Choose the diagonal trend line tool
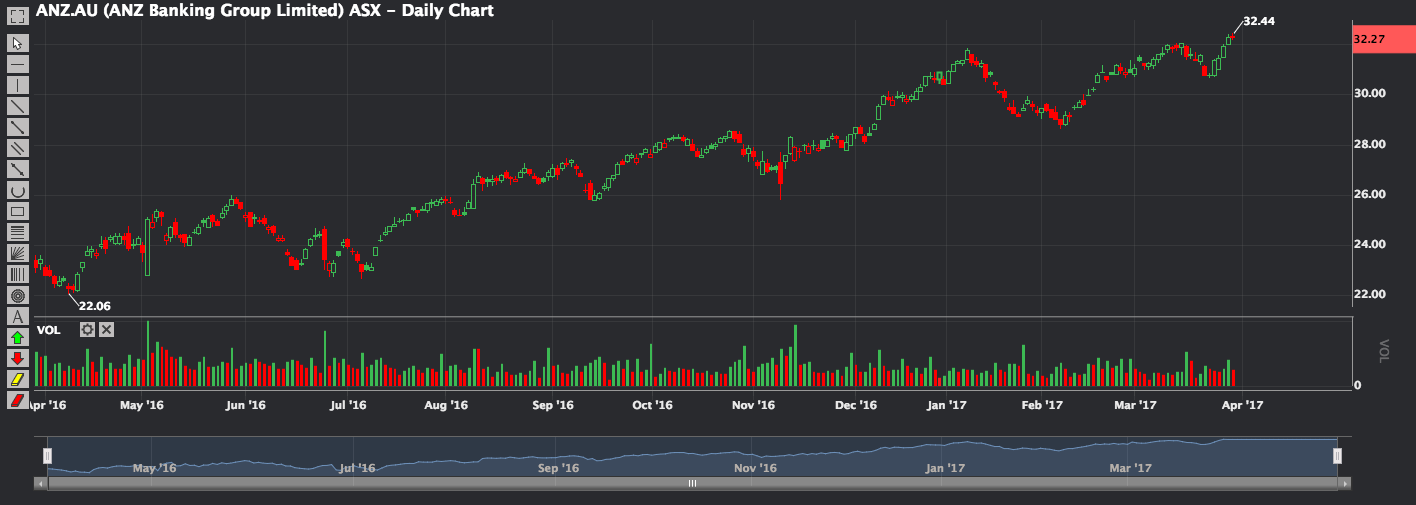Image resolution: width=1416 pixels, height=505 pixels. (x=17, y=106)
